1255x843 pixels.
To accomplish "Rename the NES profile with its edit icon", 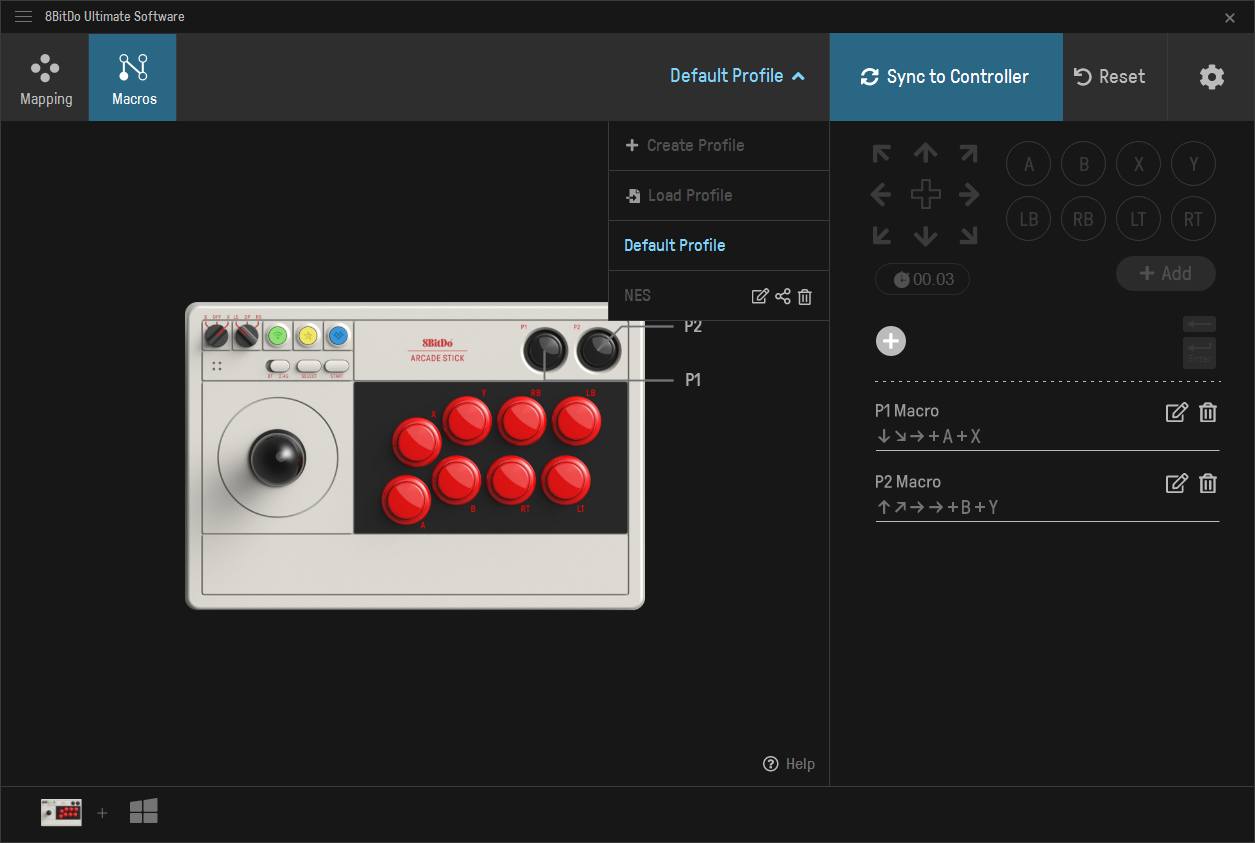I will click(760, 296).
